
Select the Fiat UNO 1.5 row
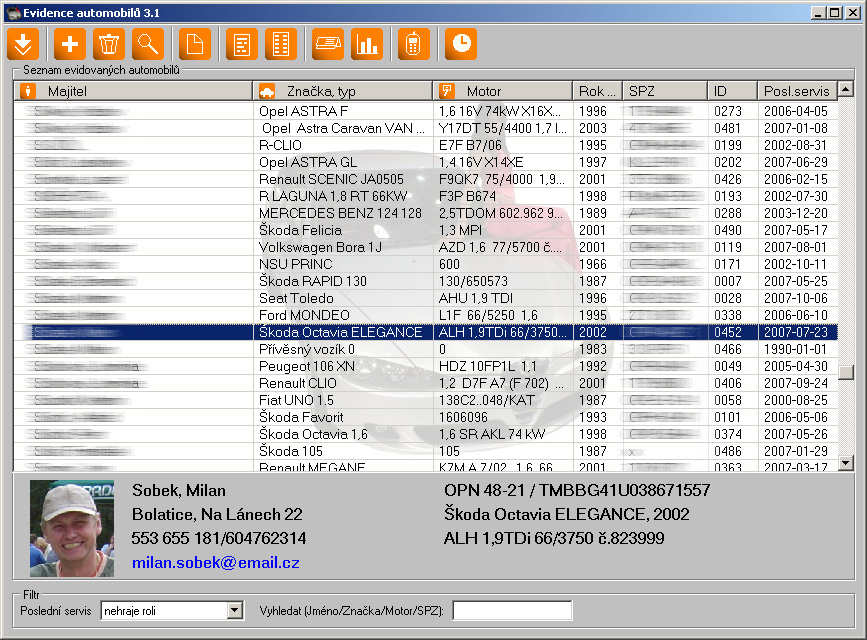426,400
